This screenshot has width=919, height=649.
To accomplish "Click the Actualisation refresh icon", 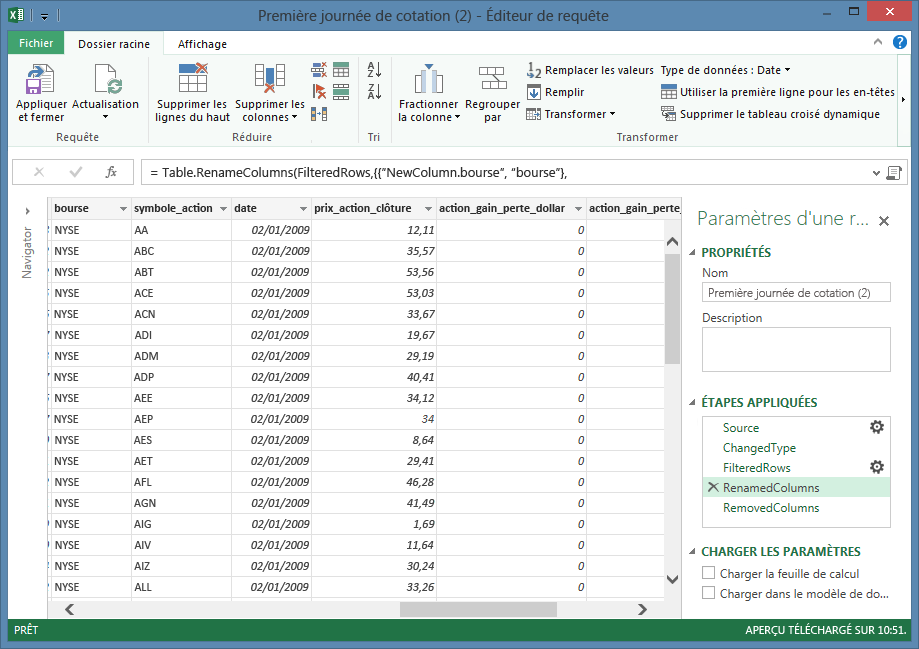I will tap(106, 79).
